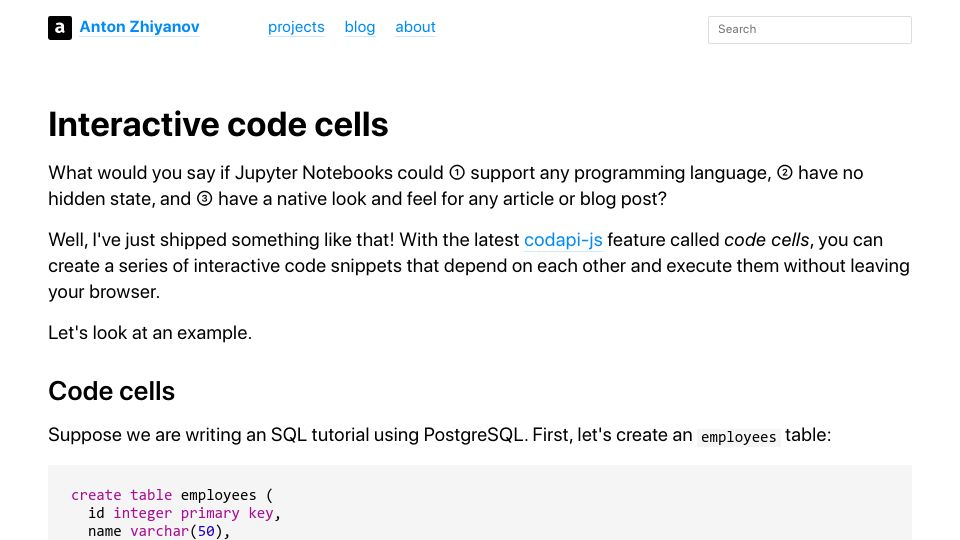Screen dimensions: 960x540
Task: Click the circled number two symbol
Action: (784, 173)
